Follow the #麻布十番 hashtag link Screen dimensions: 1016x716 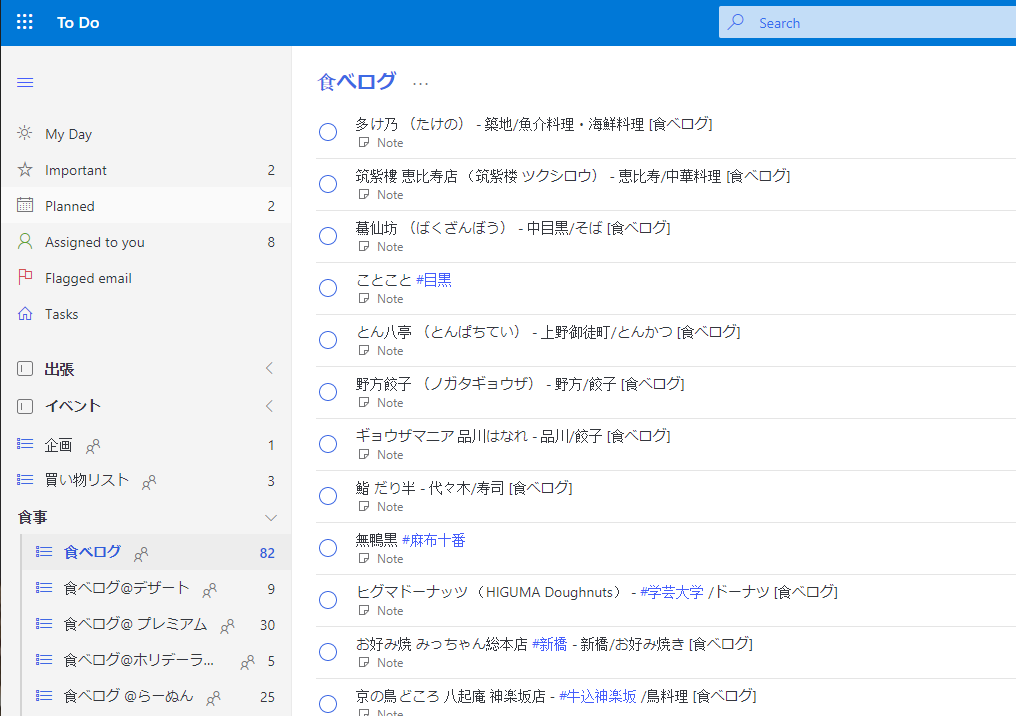pyautogui.click(x=433, y=540)
